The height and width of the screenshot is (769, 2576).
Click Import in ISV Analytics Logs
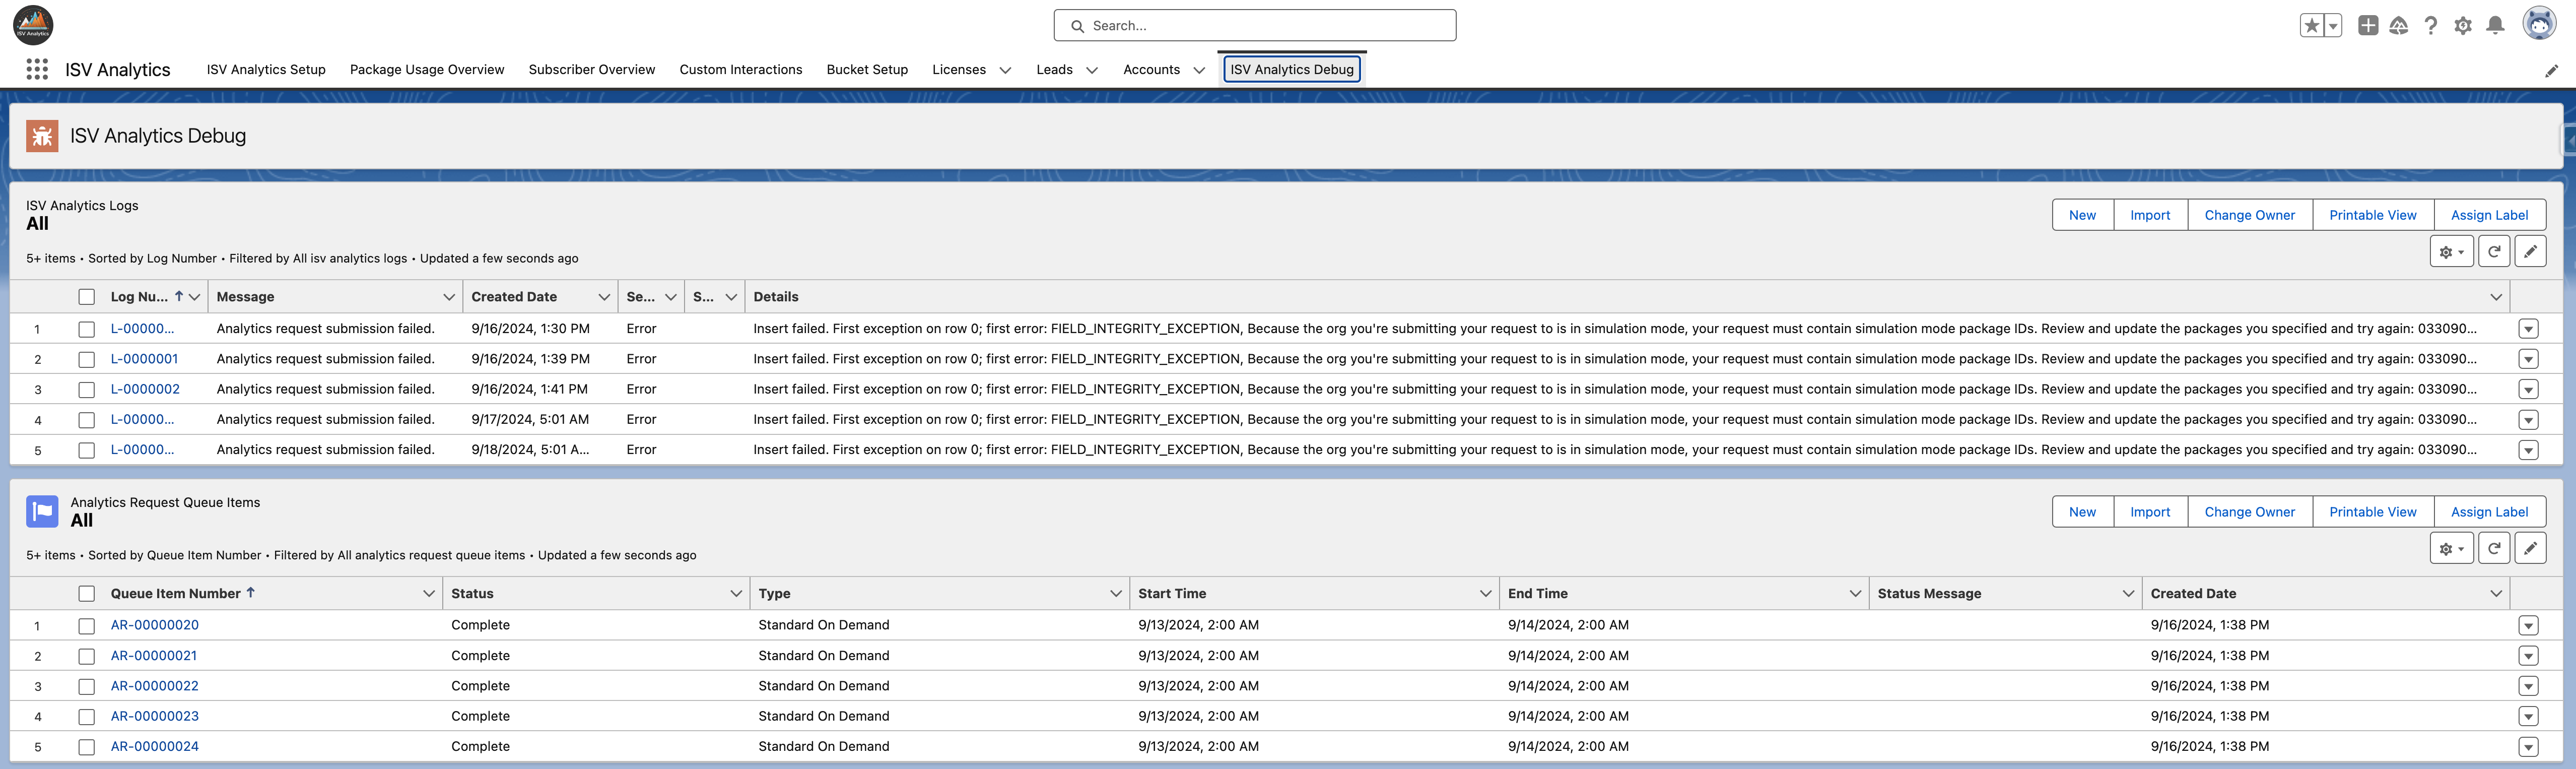2150,215
